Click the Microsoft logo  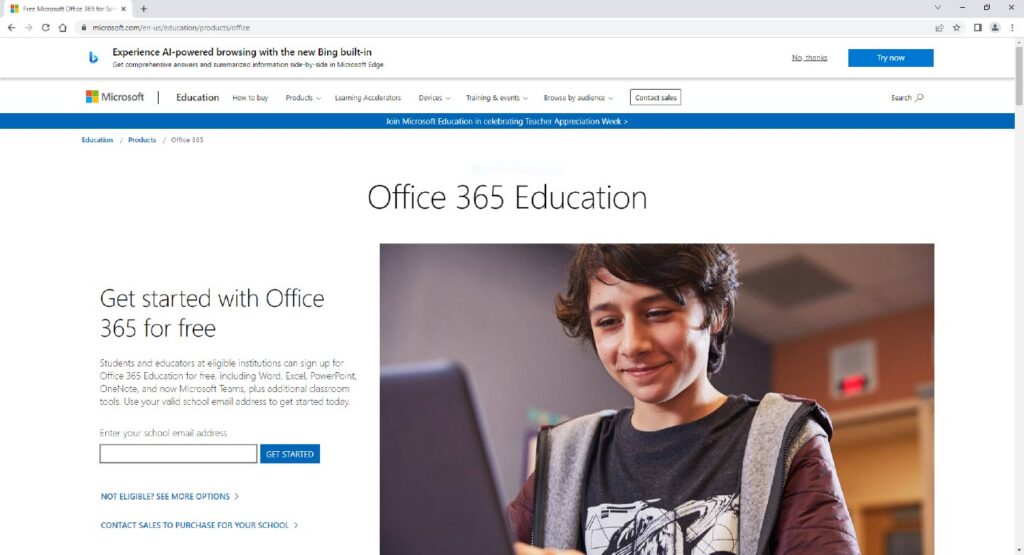click(x=115, y=97)
